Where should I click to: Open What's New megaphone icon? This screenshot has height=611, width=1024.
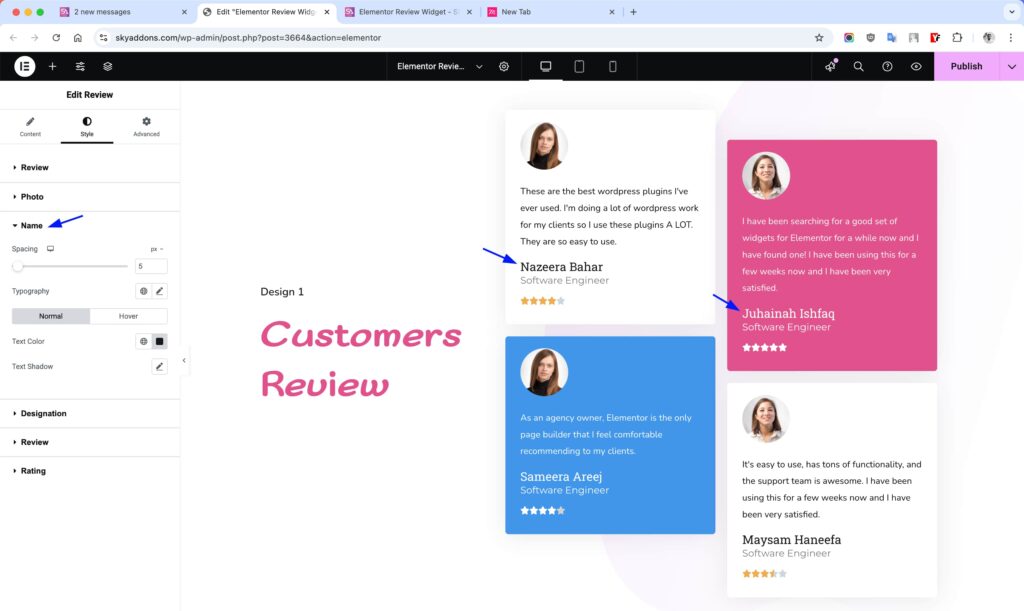pos(830,66)
